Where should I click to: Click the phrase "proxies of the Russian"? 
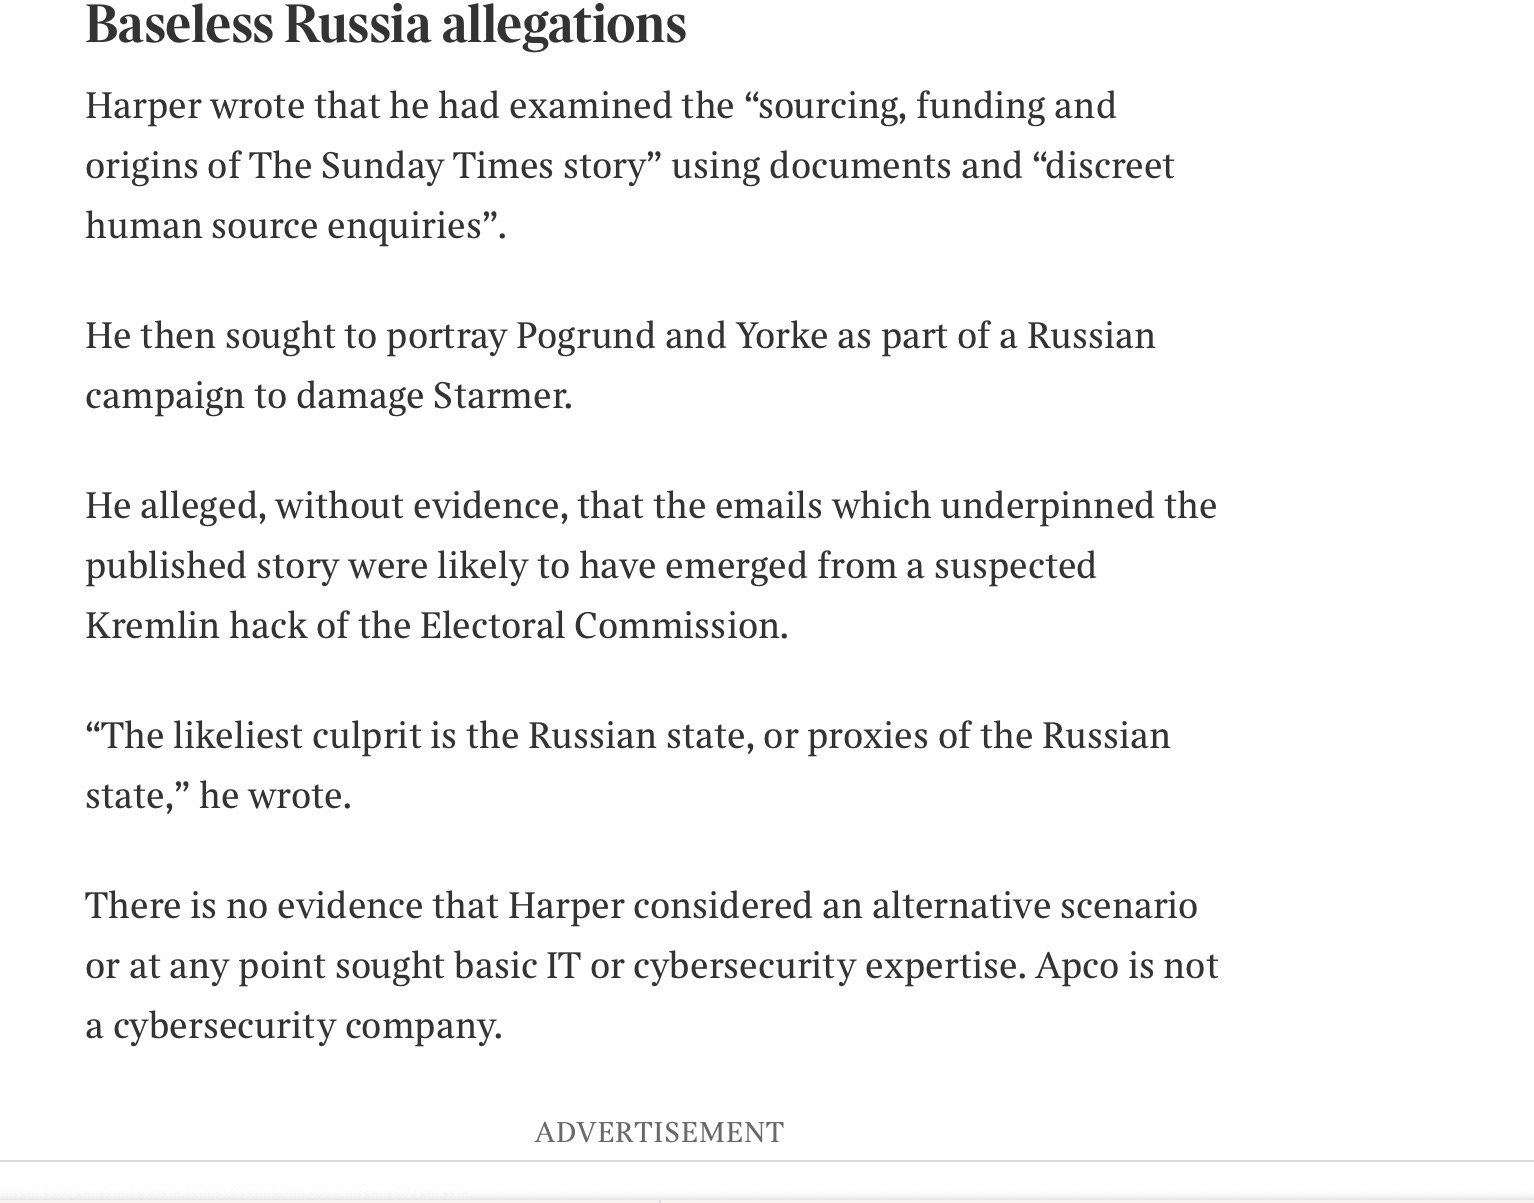tap(988, 735)
